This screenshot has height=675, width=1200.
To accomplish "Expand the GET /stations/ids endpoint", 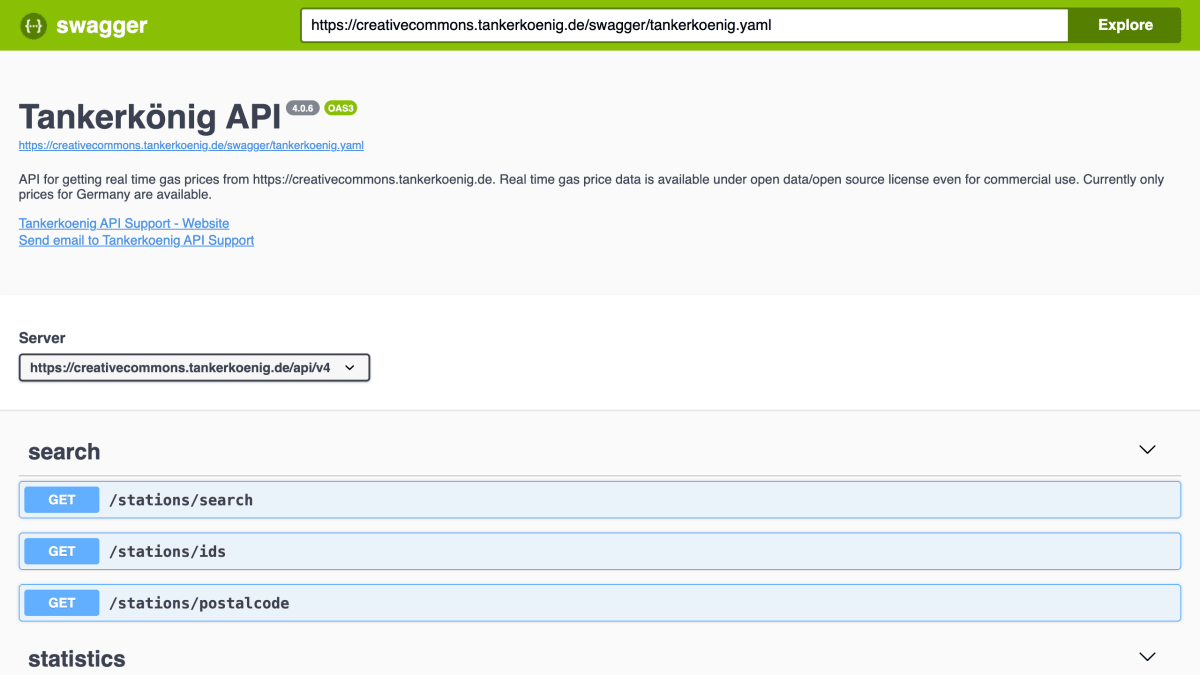I will (x=600, y=551).
